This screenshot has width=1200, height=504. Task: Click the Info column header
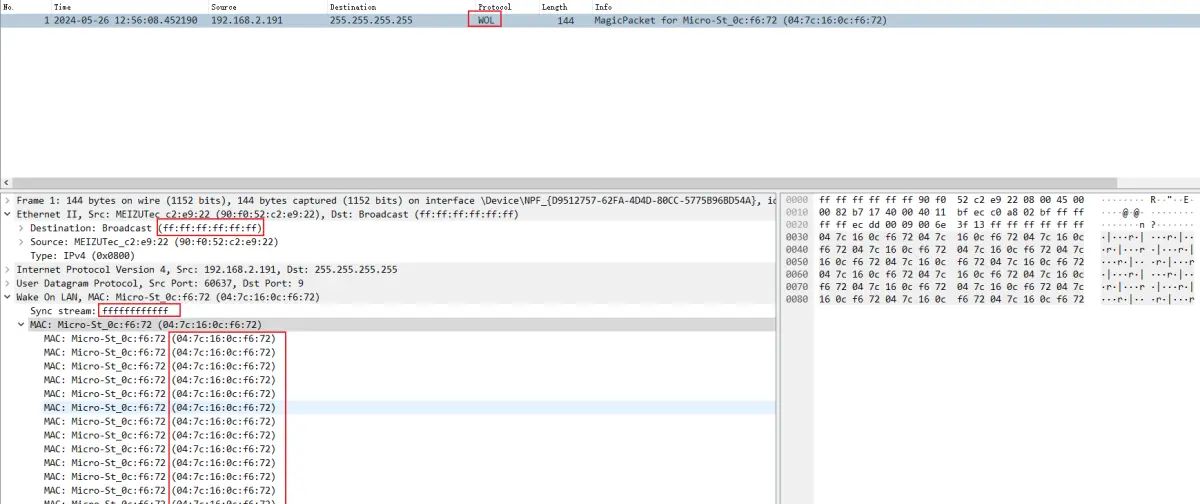click(x=602, y=7)
